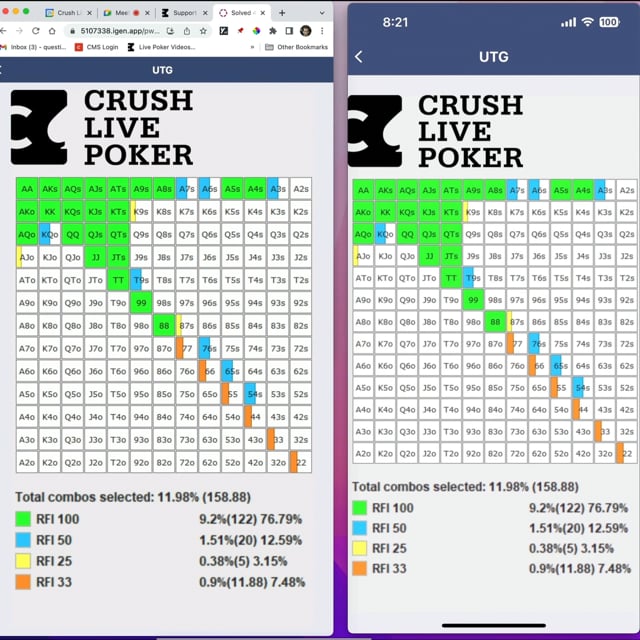This screenshot has height=640, width=640.
Task: Click the orange RFI 33 swatch in browser
Action: click(23, 582)
